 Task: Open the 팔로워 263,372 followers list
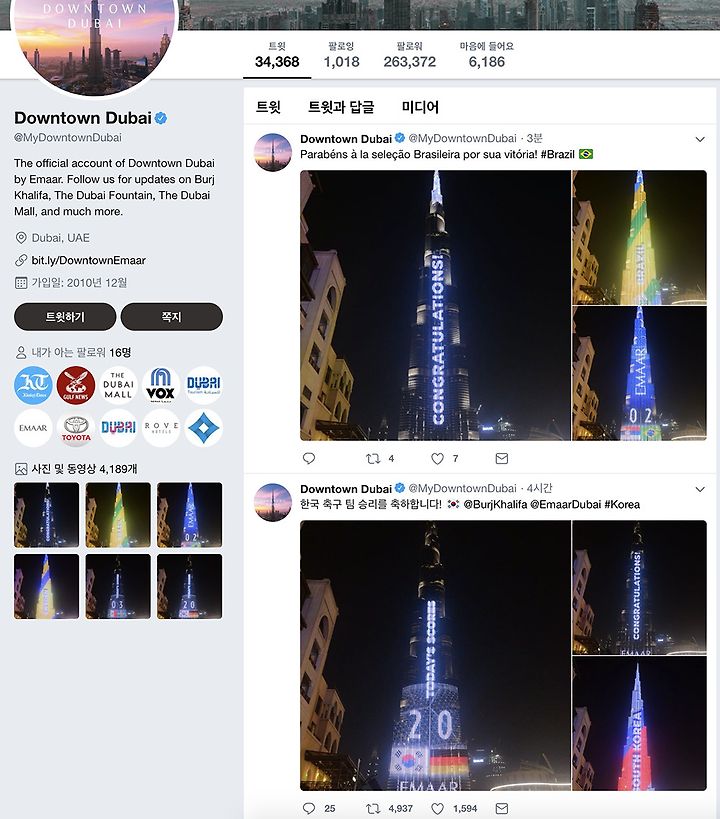(x=410, y=55)
